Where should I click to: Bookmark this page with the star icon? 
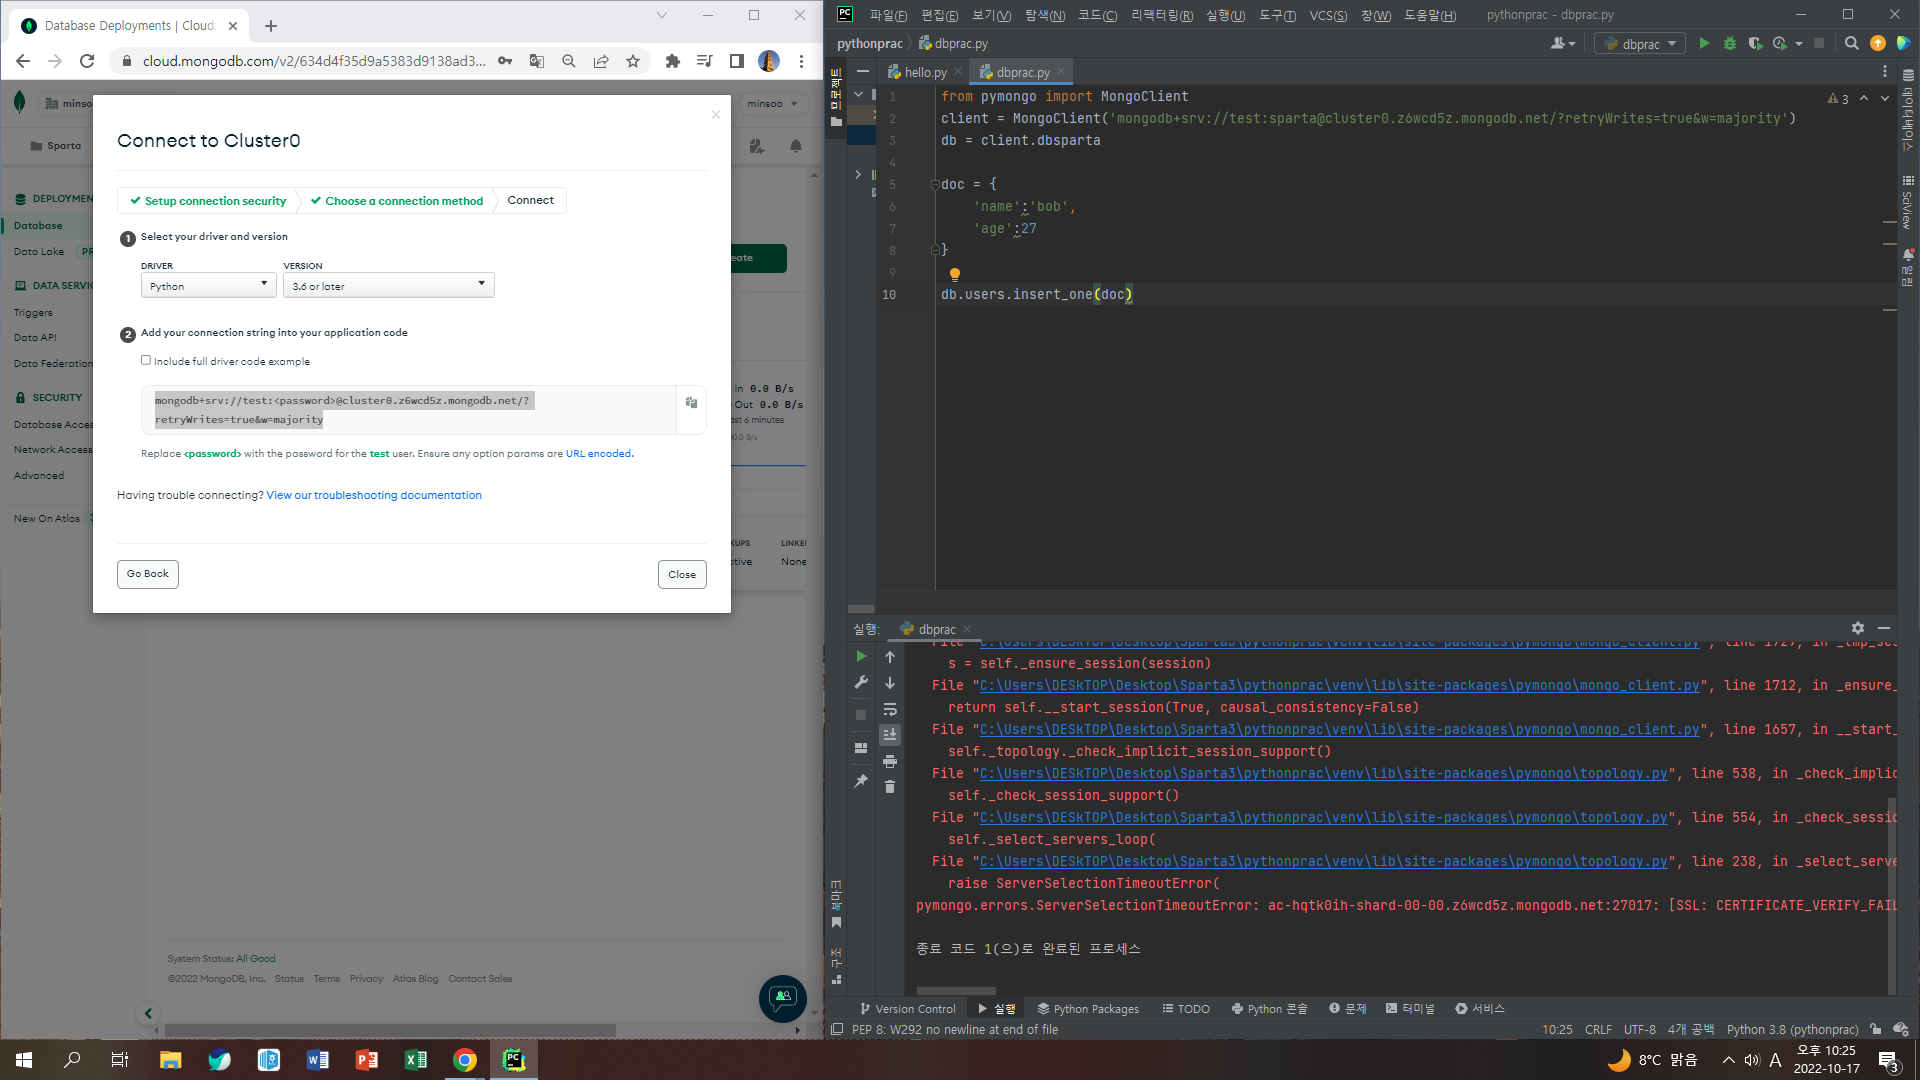[x=633, y=61]
